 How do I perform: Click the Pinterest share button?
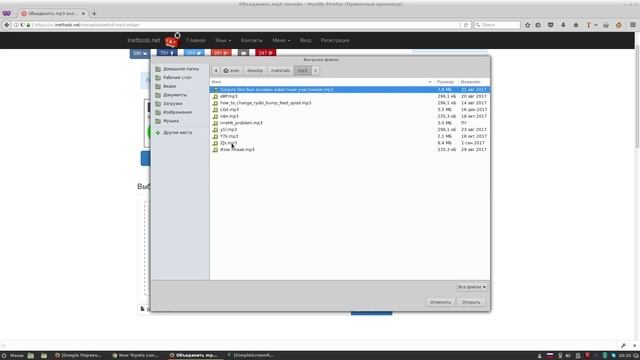click(266, 53)
